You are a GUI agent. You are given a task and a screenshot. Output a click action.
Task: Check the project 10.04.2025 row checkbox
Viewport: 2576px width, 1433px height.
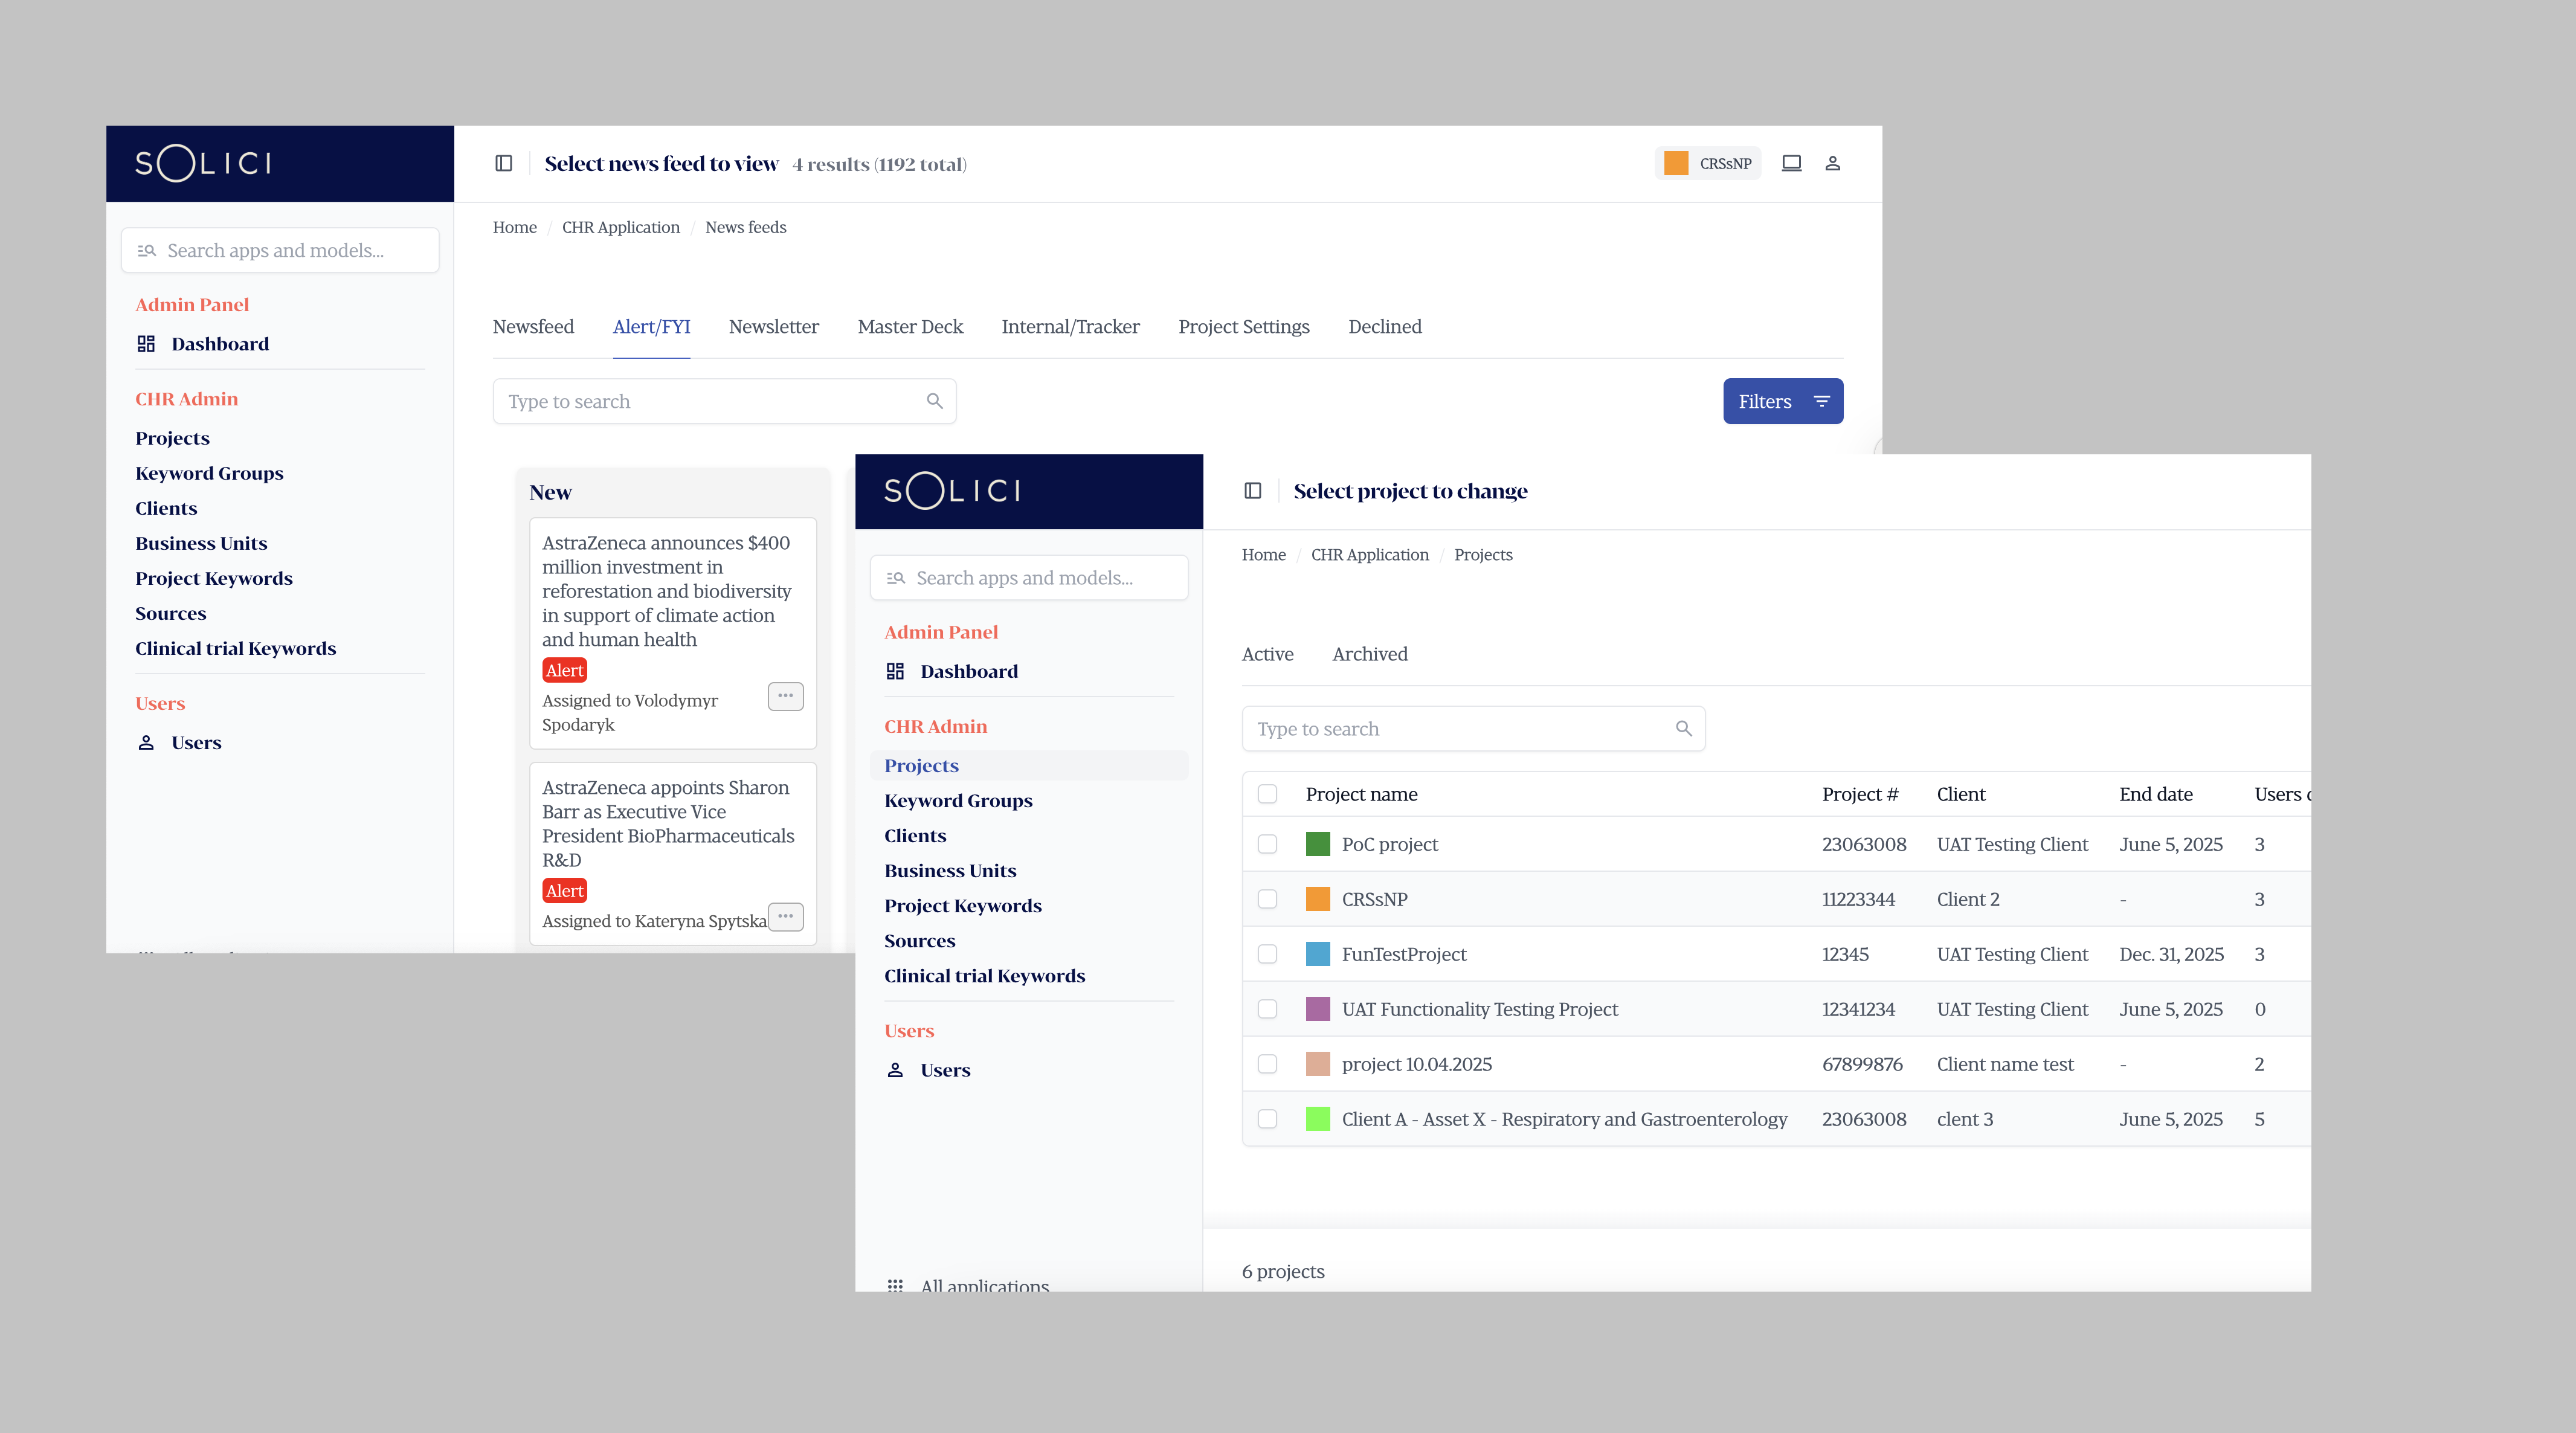1268,1064
